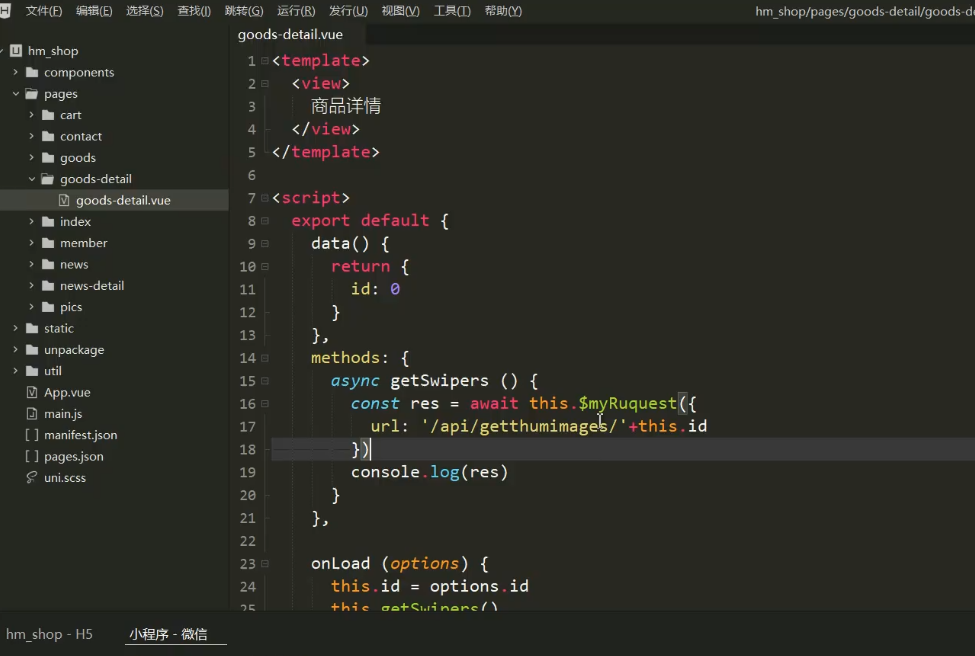Open the 编辑(E) menu
This screenshot has width=975, height=656.
coord(94,11)
